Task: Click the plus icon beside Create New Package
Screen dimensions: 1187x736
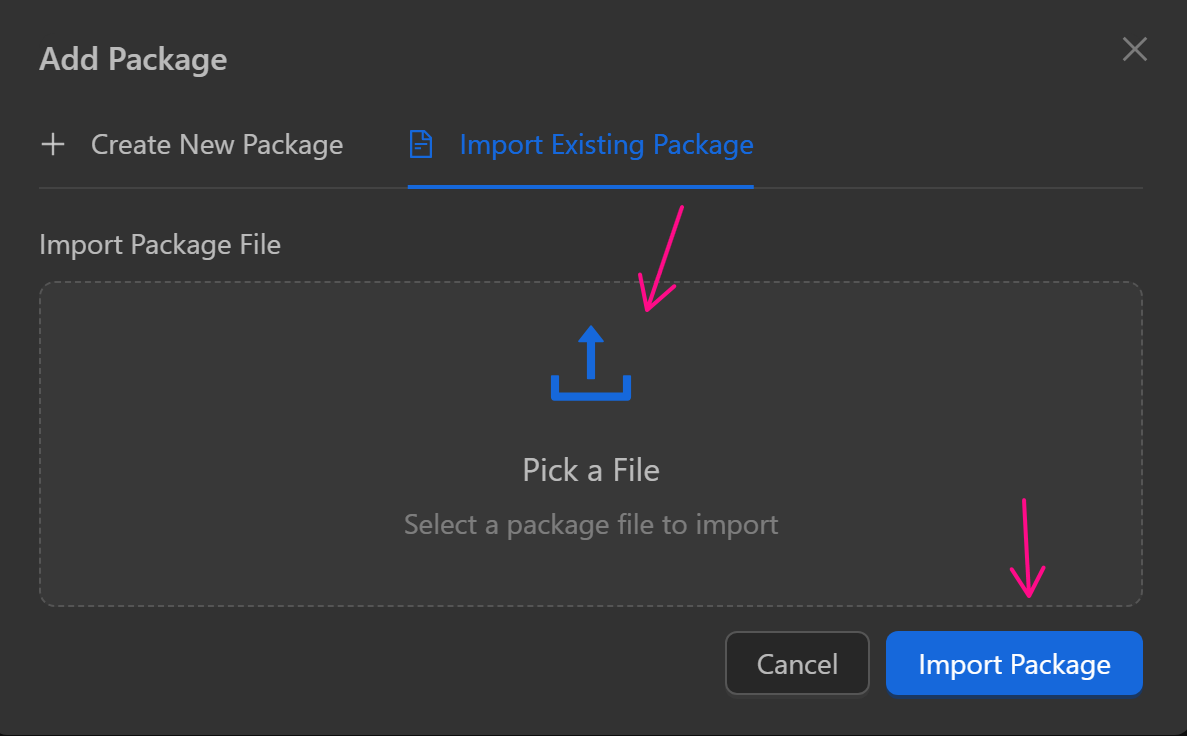Action: [x=53, y=144]
